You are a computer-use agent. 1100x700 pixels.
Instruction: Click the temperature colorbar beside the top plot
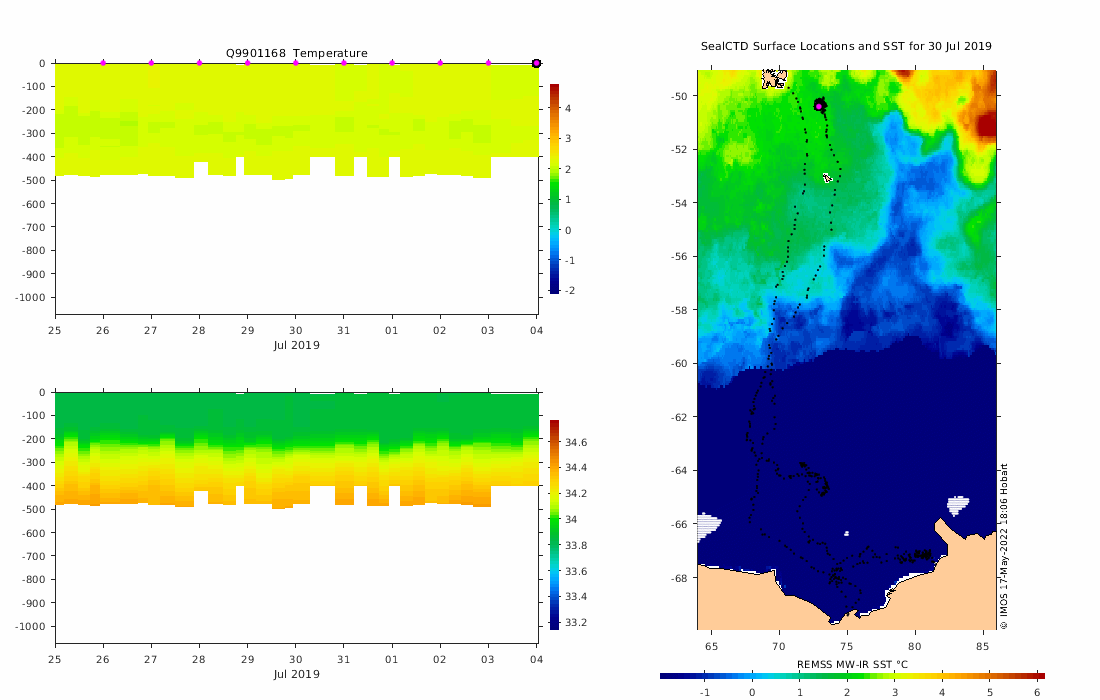pos(554,188)
